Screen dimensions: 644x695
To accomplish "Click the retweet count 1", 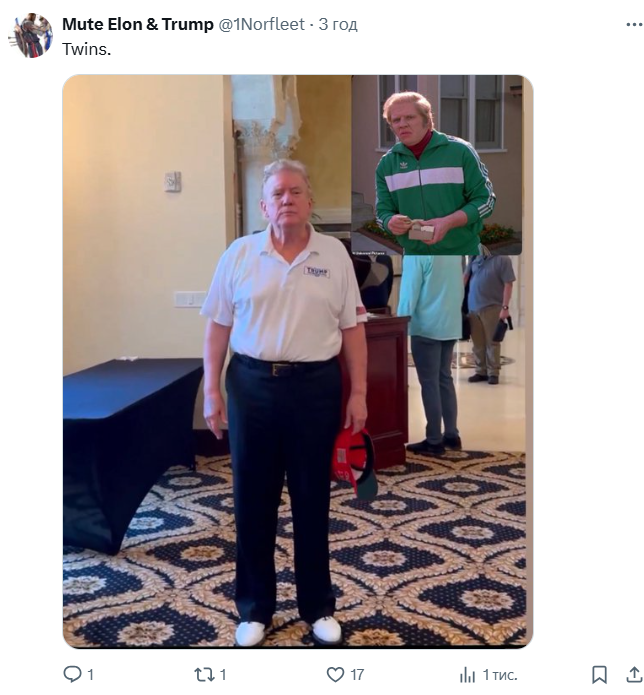I will click(x=223, y=675).
